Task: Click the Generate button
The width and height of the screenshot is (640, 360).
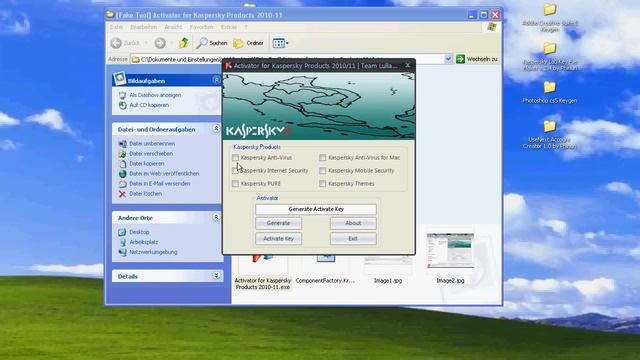Action: 278,223
